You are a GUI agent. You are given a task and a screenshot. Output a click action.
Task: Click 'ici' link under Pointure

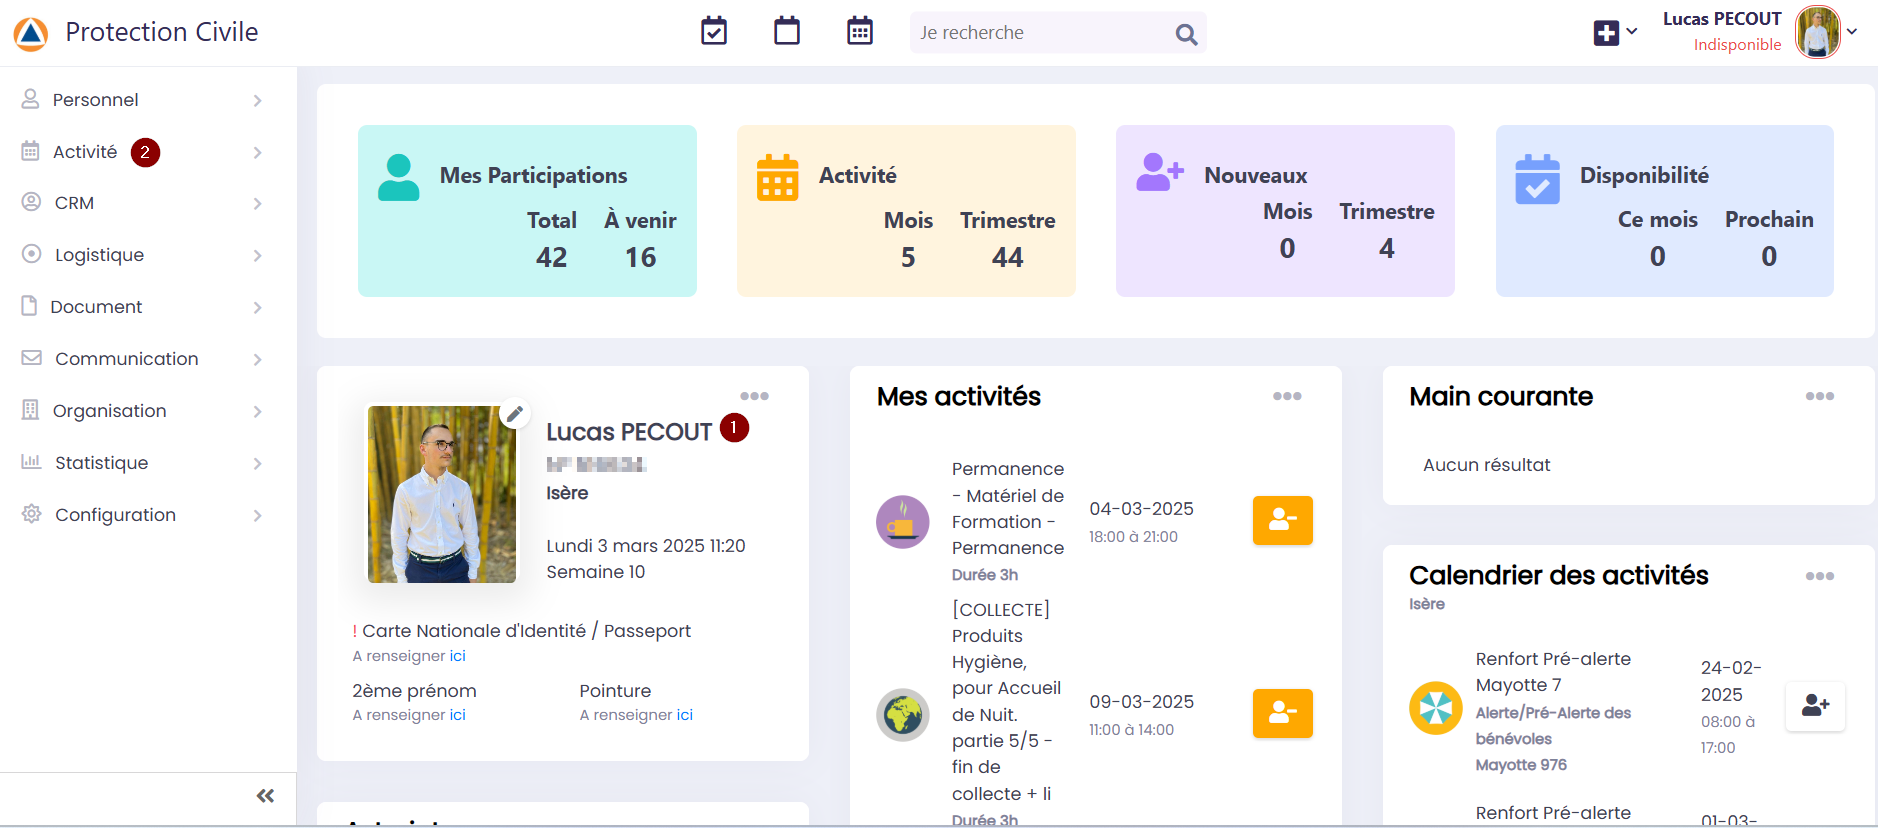pyautogui.click(x=684, y=715)
